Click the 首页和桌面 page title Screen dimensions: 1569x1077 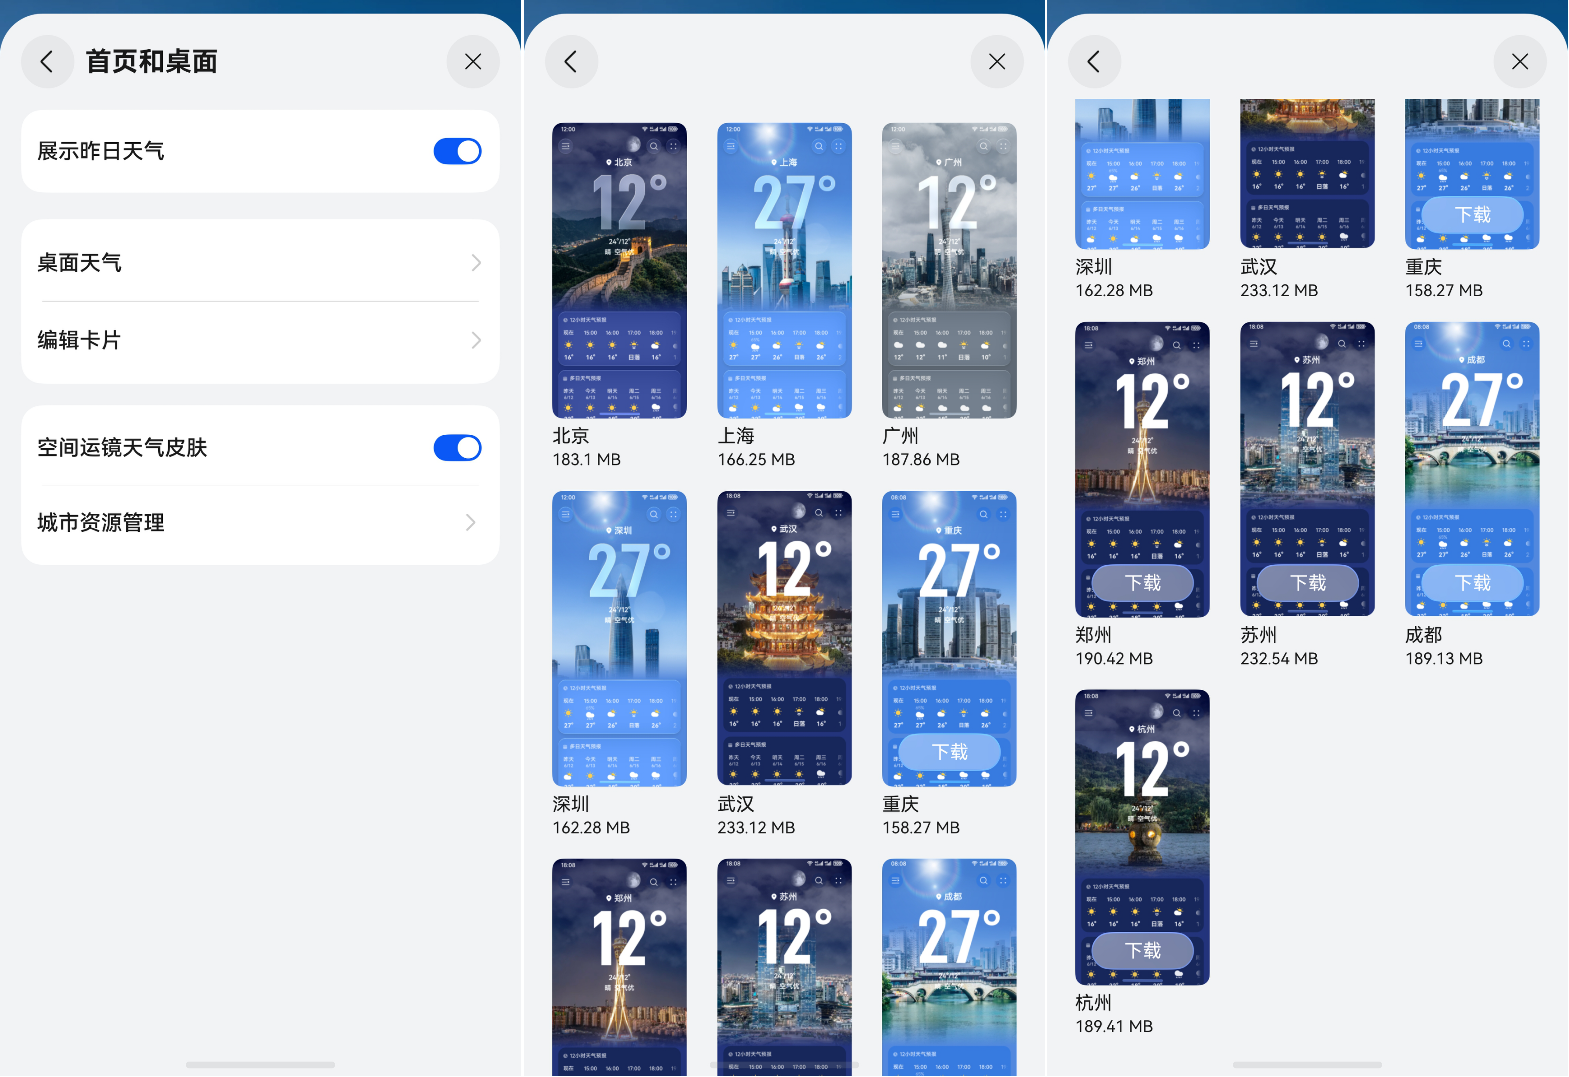coord(152,62)
